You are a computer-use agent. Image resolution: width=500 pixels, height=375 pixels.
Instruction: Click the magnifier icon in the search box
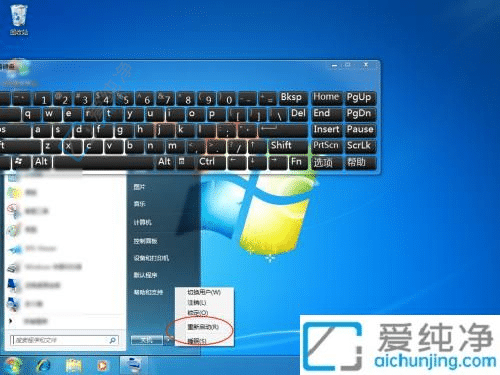(112, 340)
